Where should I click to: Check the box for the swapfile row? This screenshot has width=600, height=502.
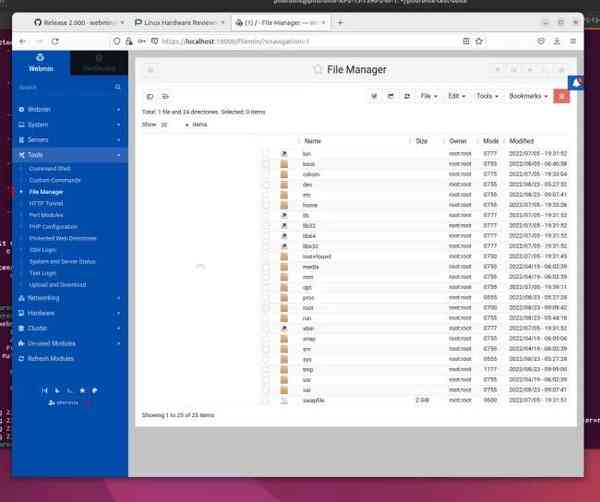[266, 400]
